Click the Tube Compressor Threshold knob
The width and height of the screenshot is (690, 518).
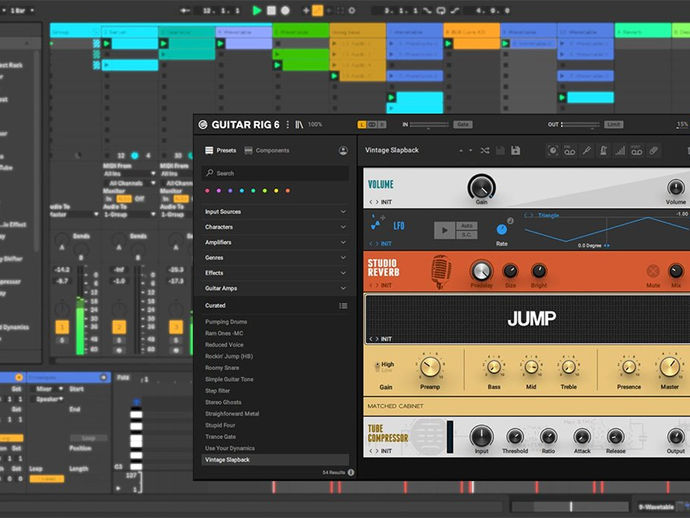515,437
